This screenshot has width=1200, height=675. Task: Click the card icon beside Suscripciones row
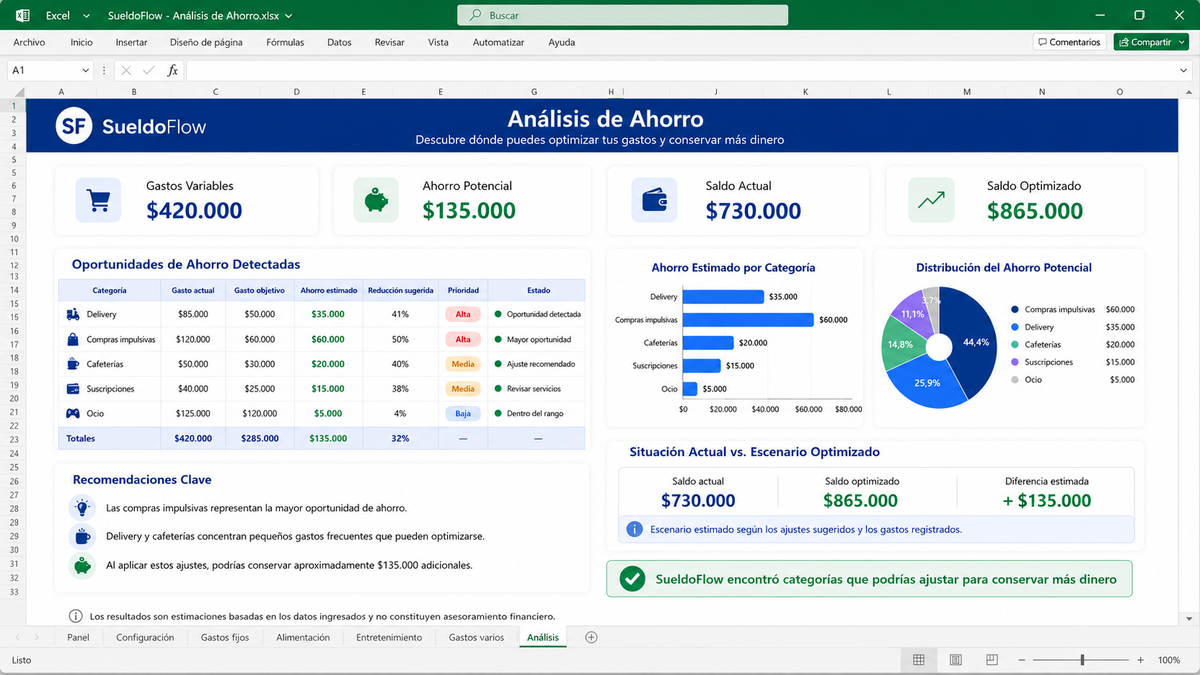[x=73, y=388]
